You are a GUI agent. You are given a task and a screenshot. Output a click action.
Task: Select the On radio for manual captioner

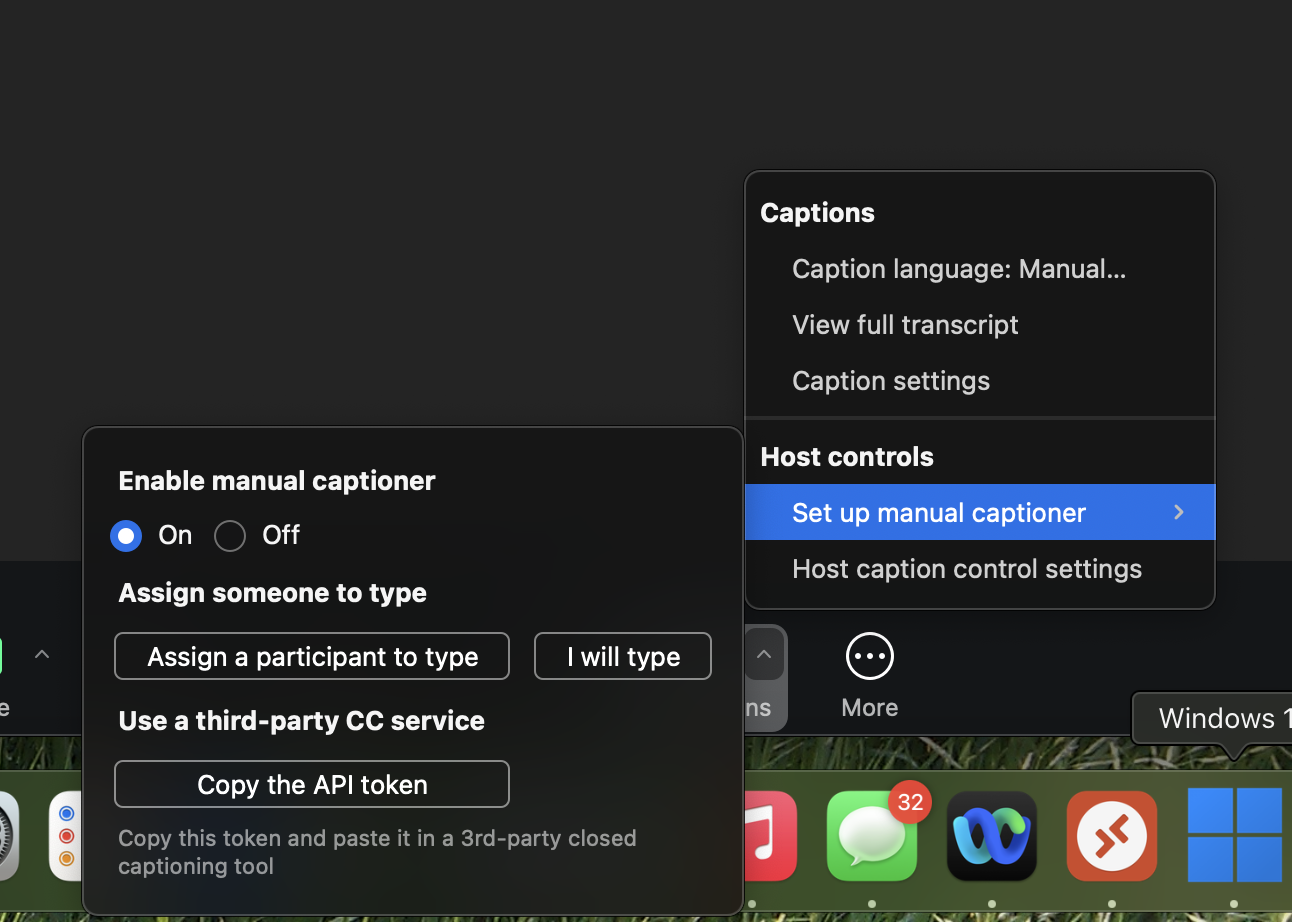(126, 536)
